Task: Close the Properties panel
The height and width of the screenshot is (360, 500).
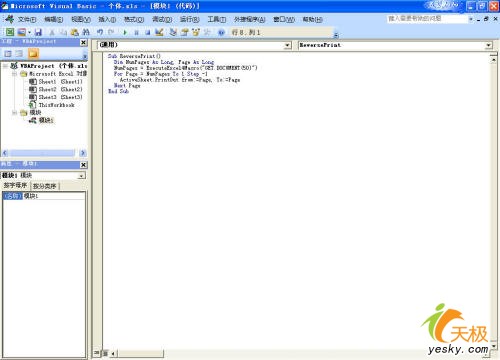Action: pyautogui.click(x=83, y=165)
